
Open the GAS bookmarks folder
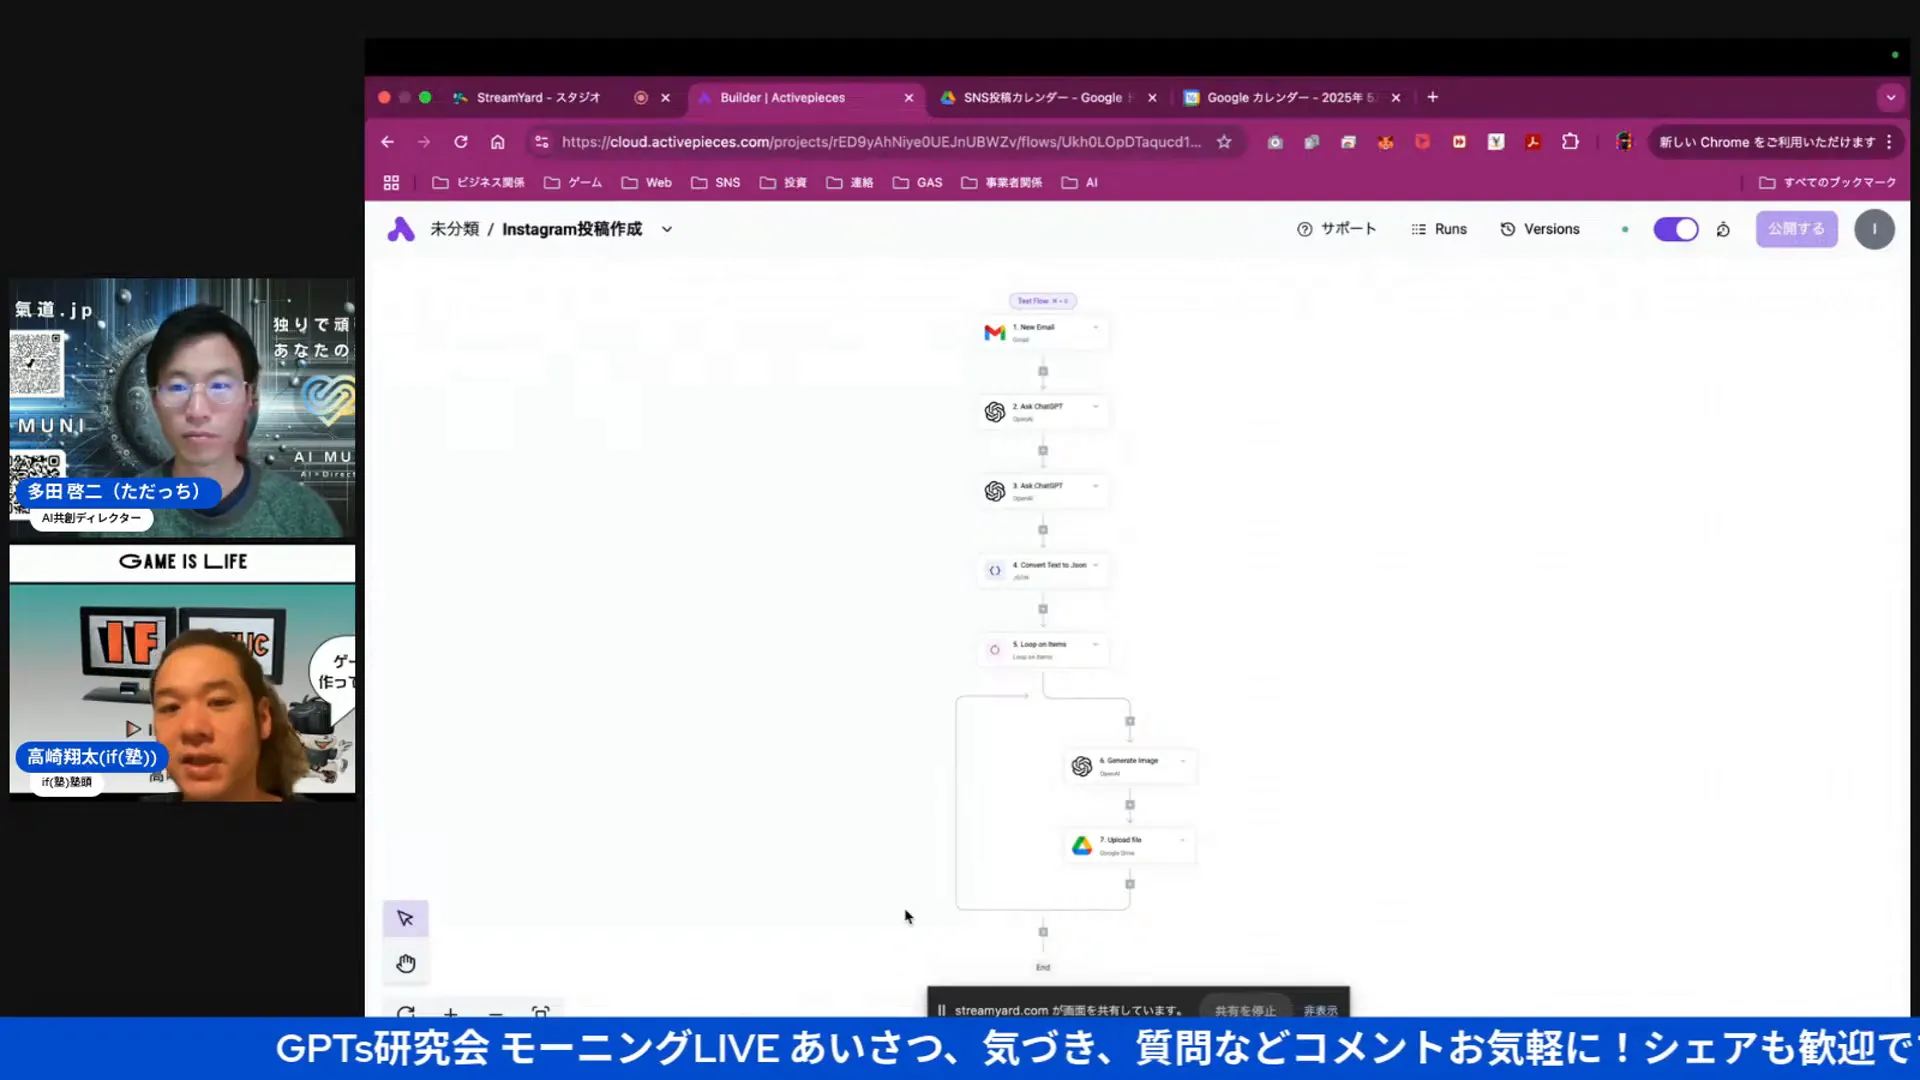coord(917,183)
